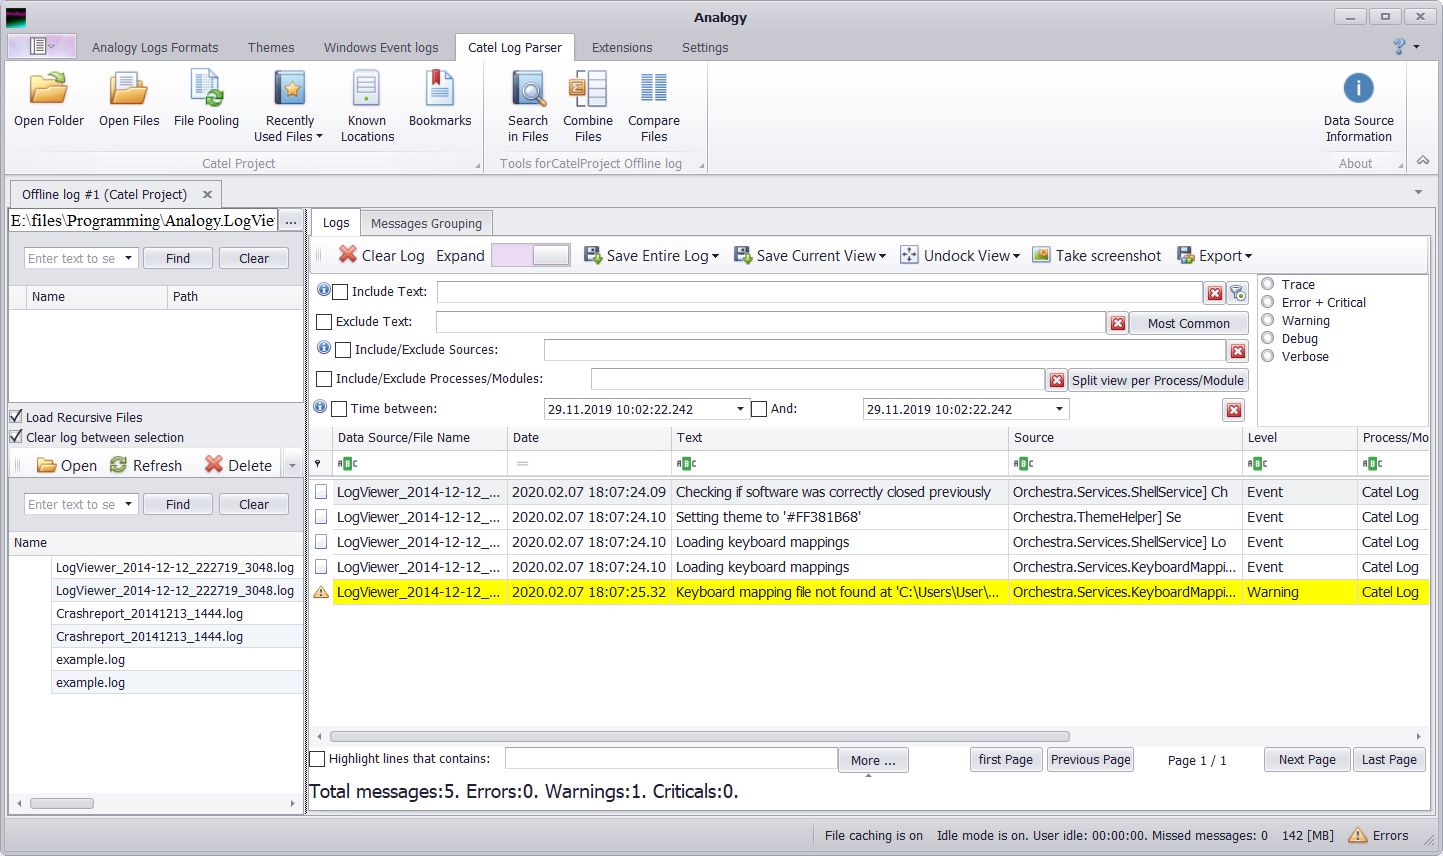Delete the selected file
Screen dimensions: 1443x856
(238, 465)
